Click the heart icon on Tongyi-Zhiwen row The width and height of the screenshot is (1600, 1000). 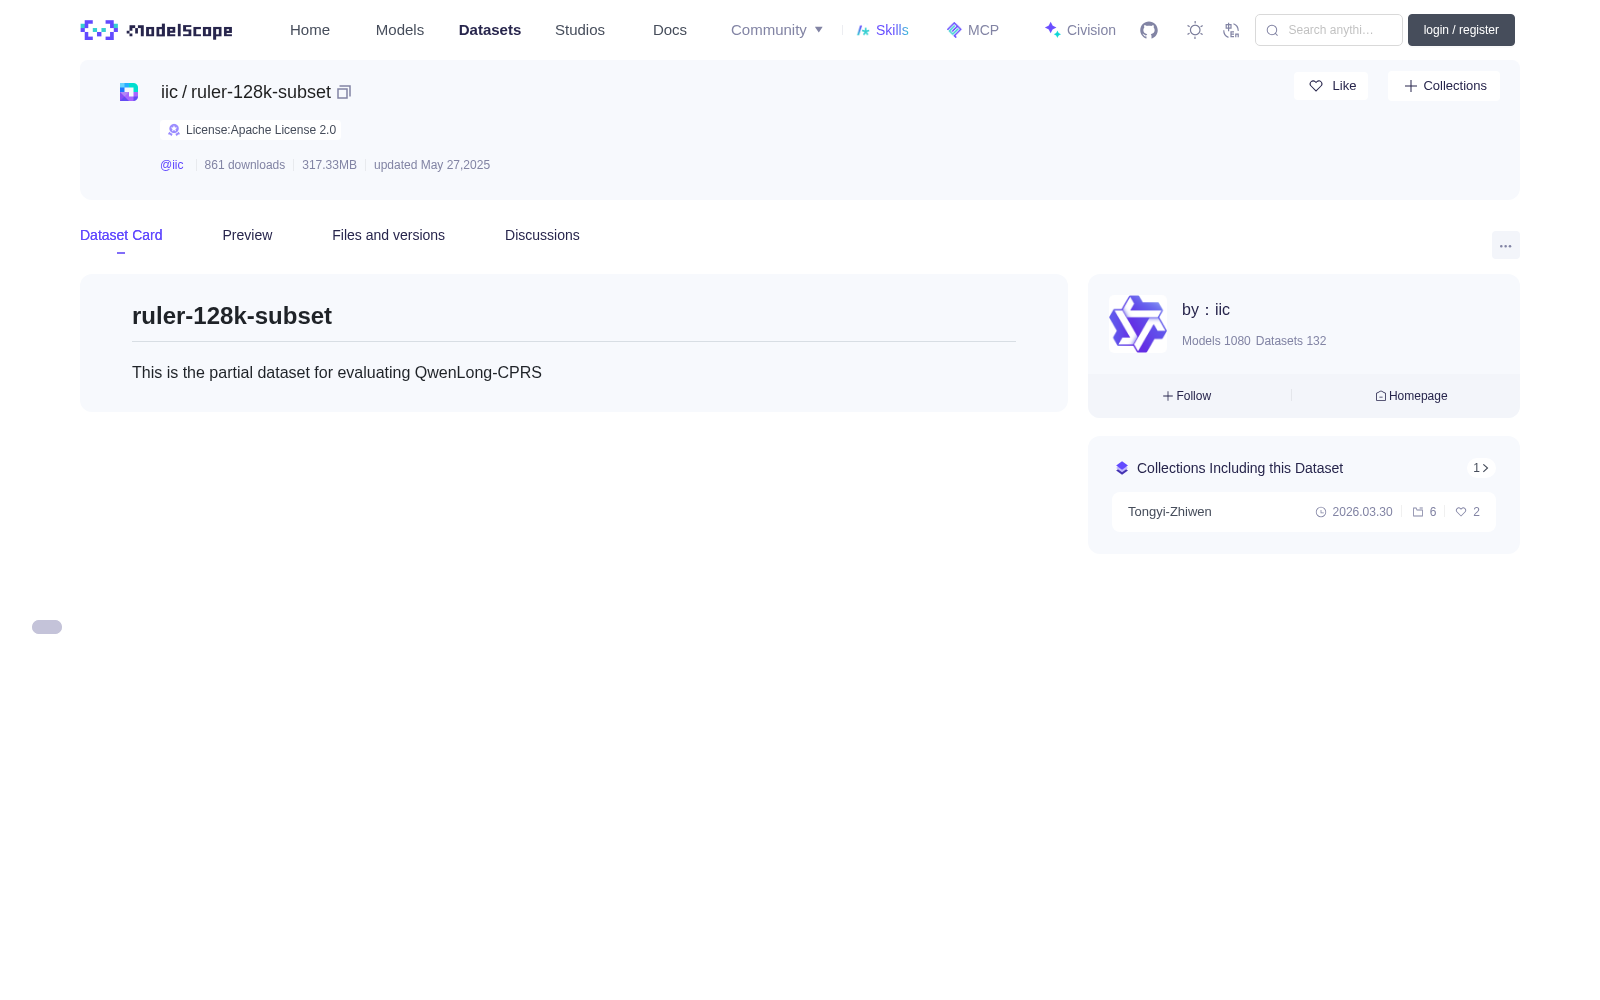1461,512
